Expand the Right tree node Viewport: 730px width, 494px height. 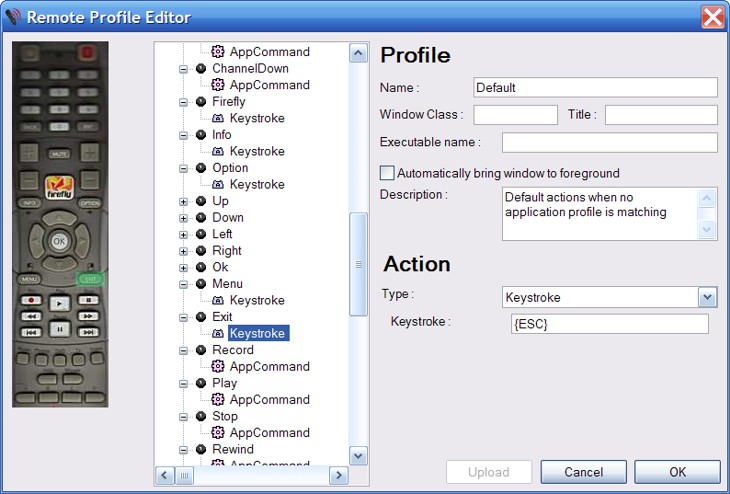pos(183,251)
